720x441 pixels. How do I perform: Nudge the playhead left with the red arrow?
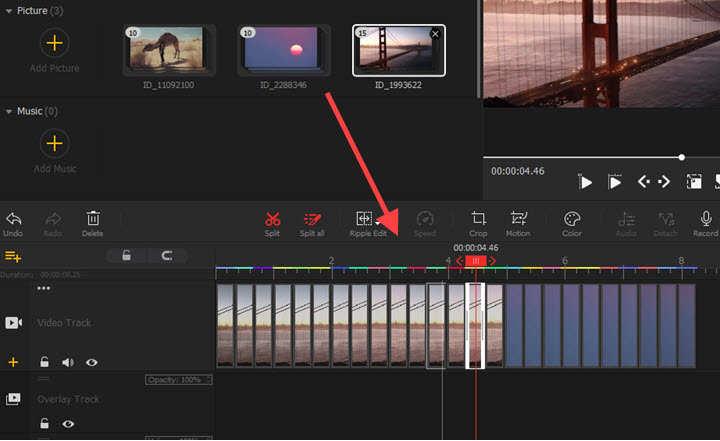pos(460,261)
